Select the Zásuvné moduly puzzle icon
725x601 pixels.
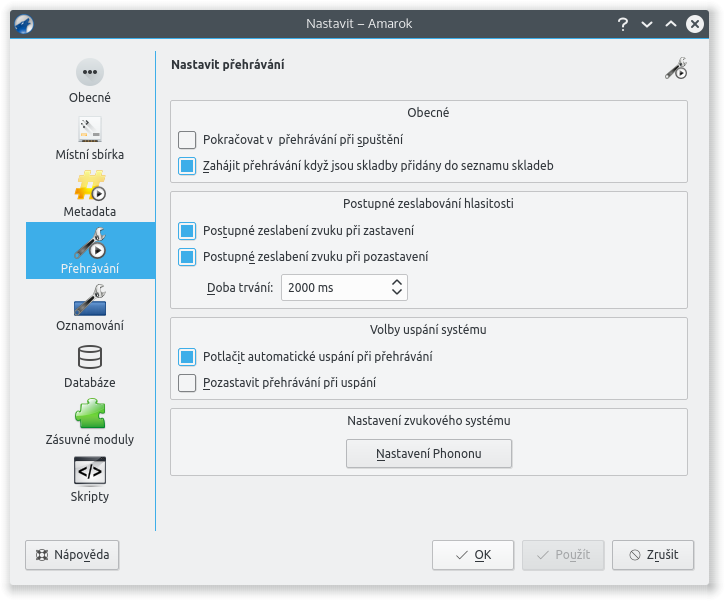pos(90,413)
